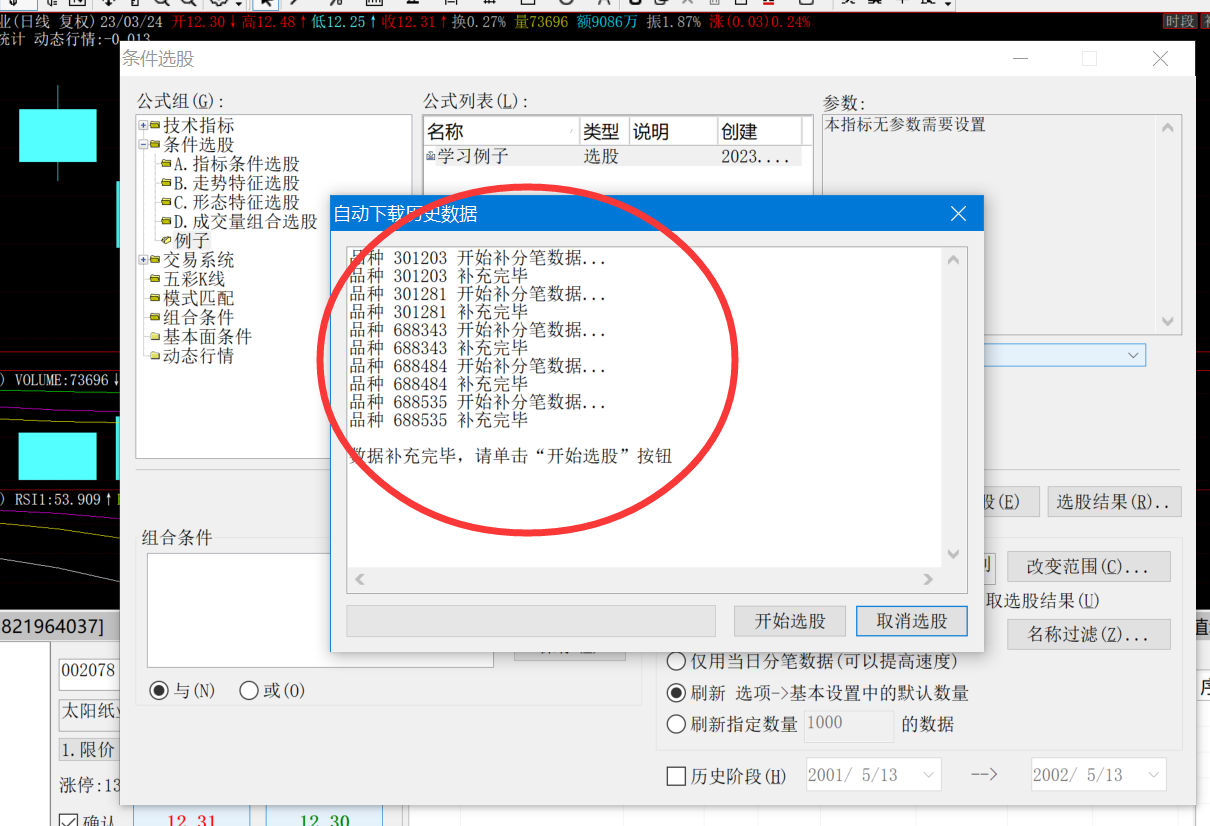Close the 自动下载历史数据 dialog
This screenshot has height=826, width=1210.
click(x=958, y=213)
